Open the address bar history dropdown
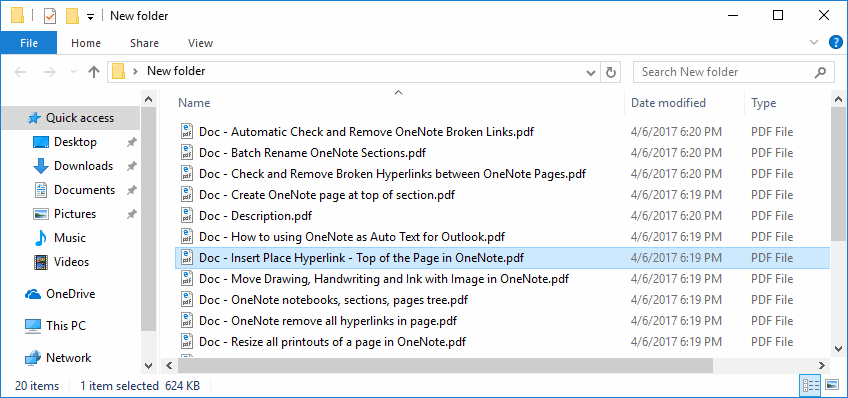The width and height of the screenshot is (848, 398). (x=591, y=72)
